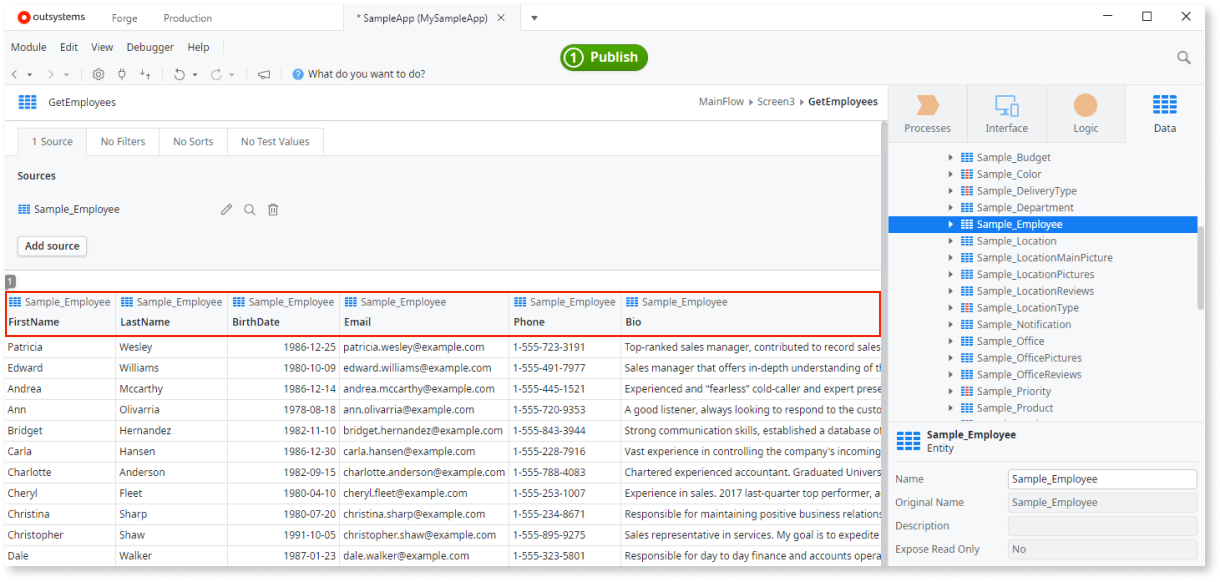This screenshot has height=582, width=1220.
Task: Edit the Sample_Employee source with the pencil icon
Action: pyautogui.click(x=226, y=209)
